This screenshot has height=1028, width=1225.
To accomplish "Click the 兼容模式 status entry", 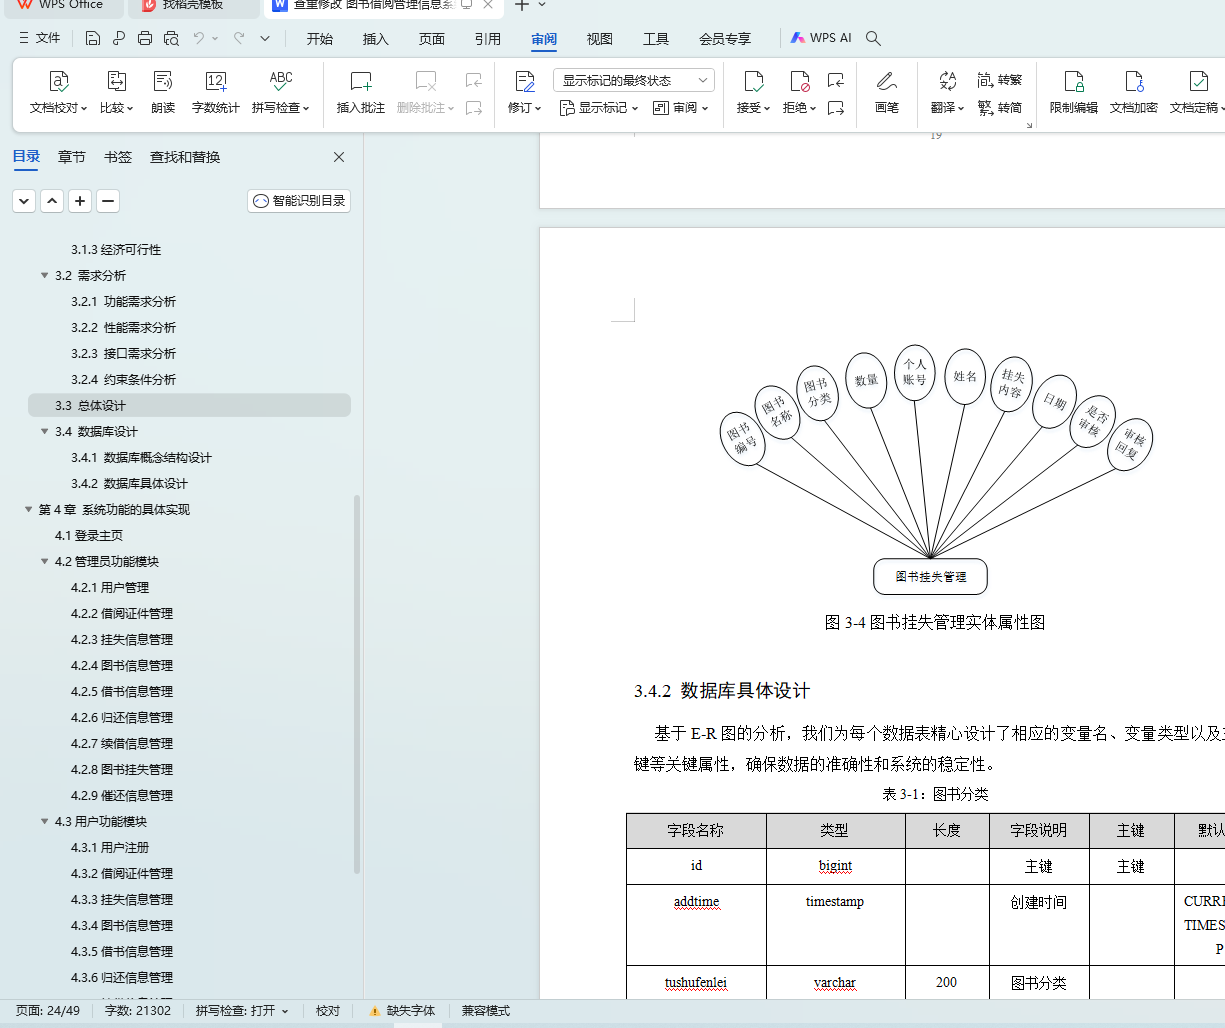I will 486,1011.
